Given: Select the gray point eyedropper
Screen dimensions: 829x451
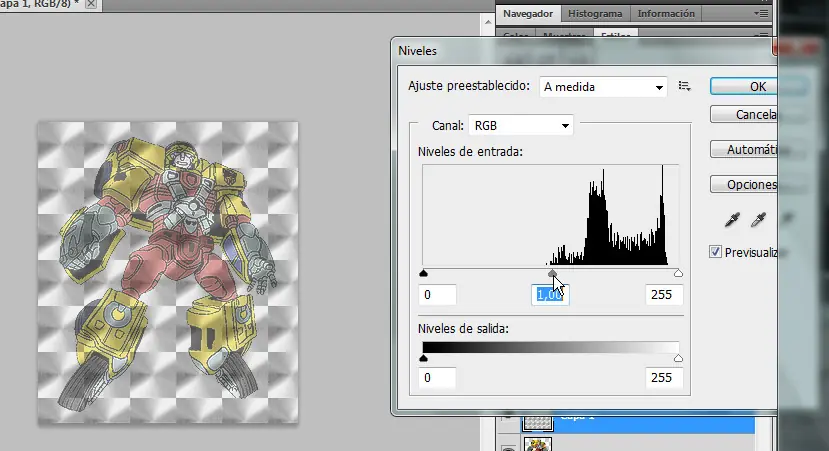Looking at the screenshot, I should [x=759, y=219].
